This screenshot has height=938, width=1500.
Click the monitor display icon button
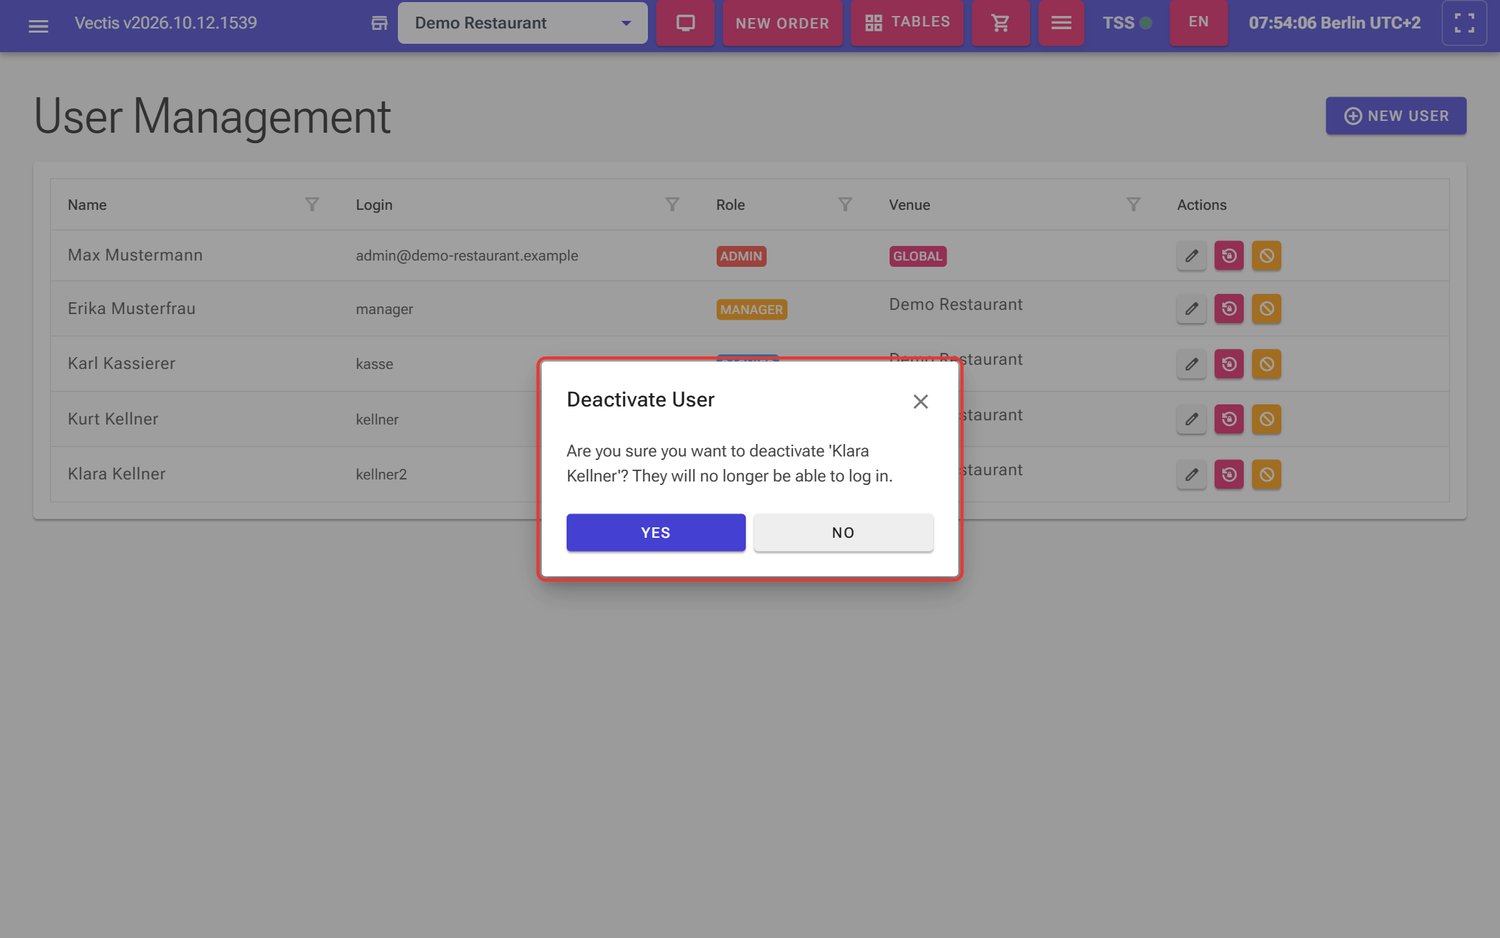[x=685, y=23]
